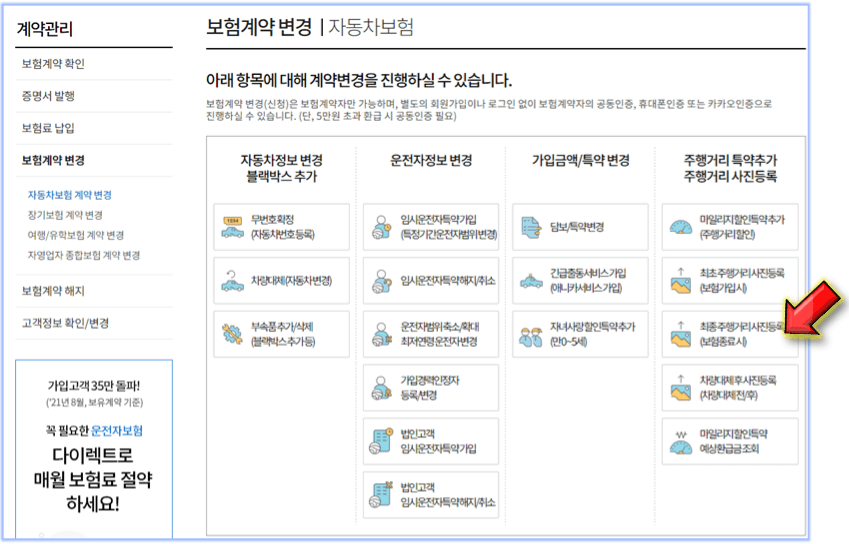Click the 마일리지할인특약 예상환급금조회 label
The image size is (849, 544).
point(733,441)
